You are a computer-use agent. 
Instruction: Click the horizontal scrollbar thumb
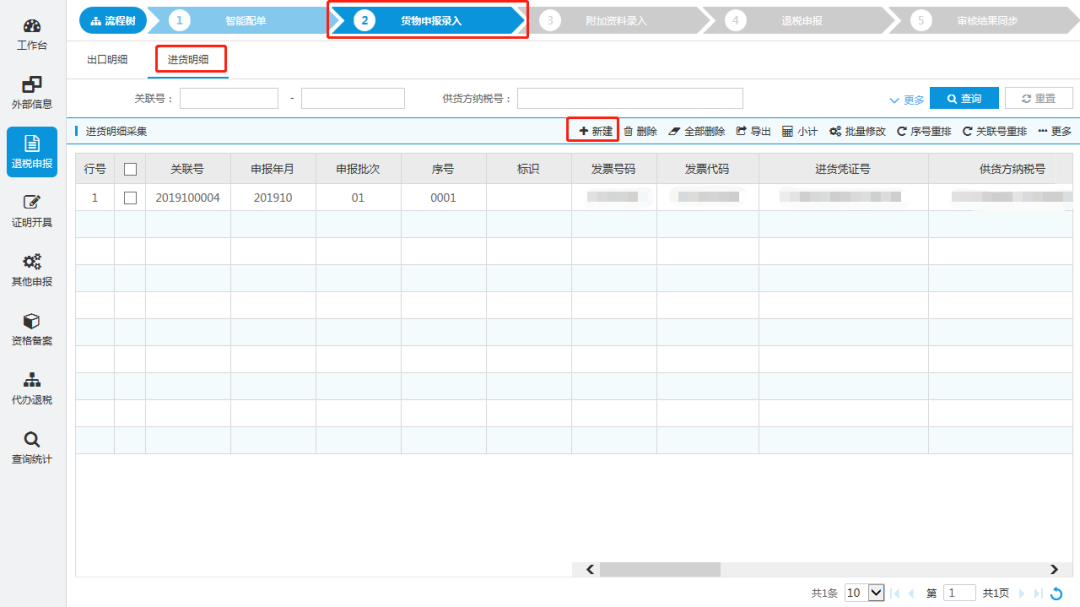660,569
